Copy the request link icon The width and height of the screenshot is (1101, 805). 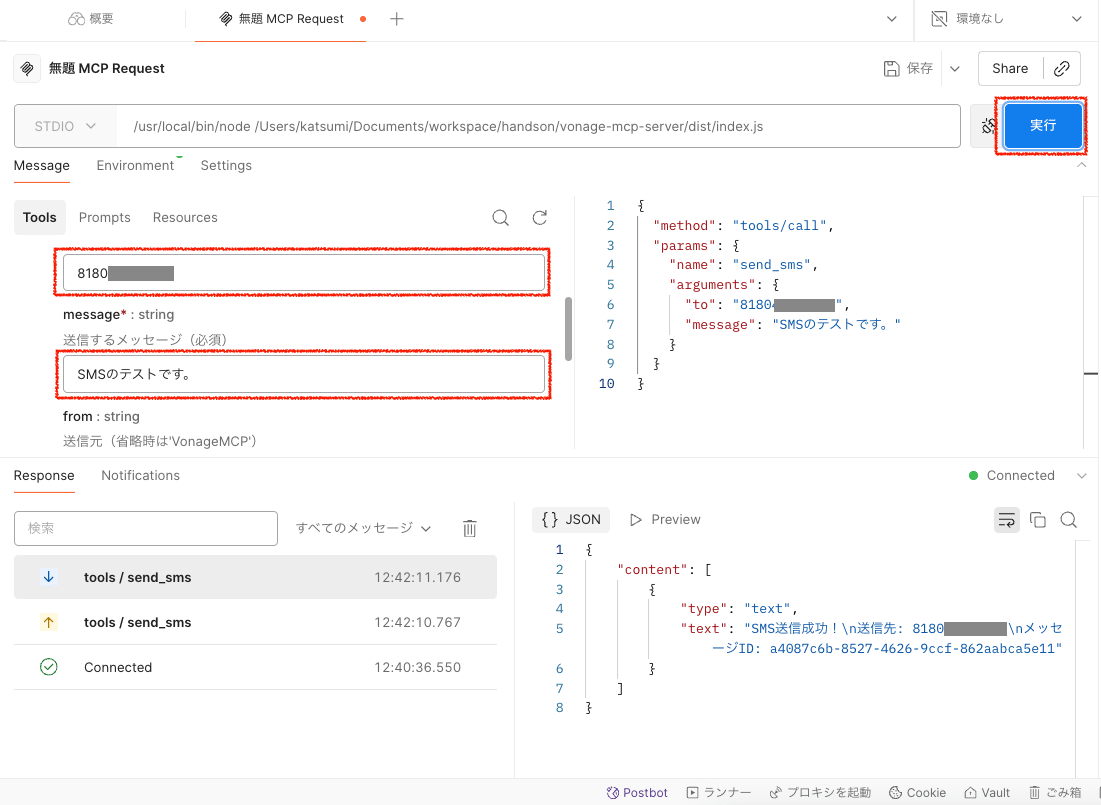pyautogui.click(x=1061, y=68)
